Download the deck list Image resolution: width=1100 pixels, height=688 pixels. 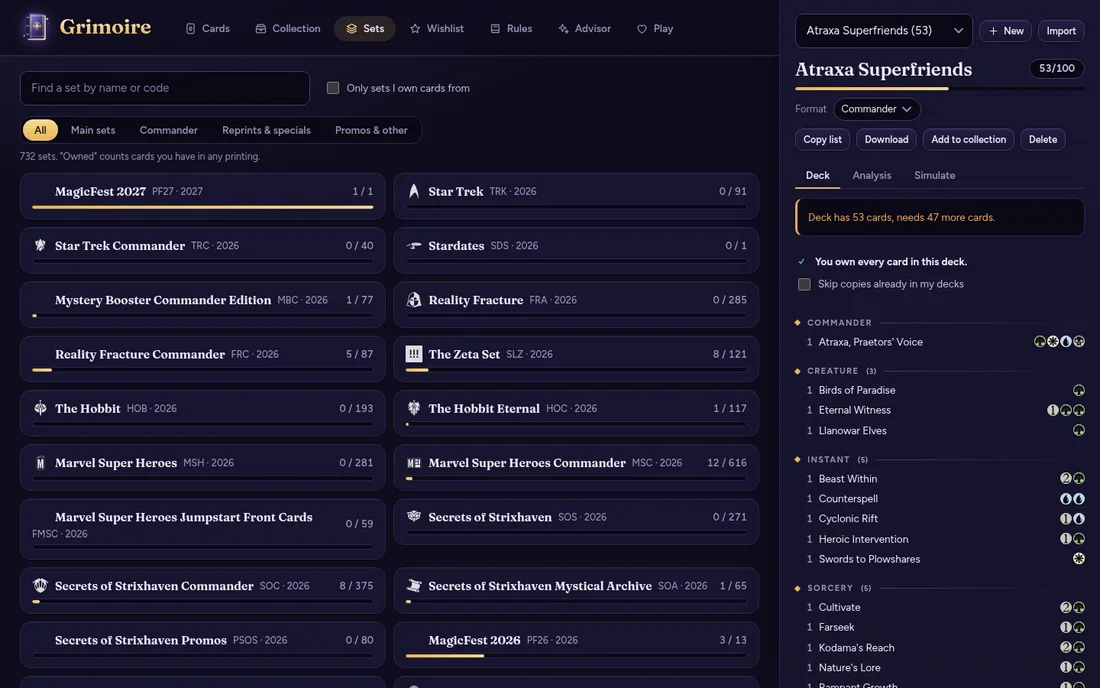[x=886, y=140]
